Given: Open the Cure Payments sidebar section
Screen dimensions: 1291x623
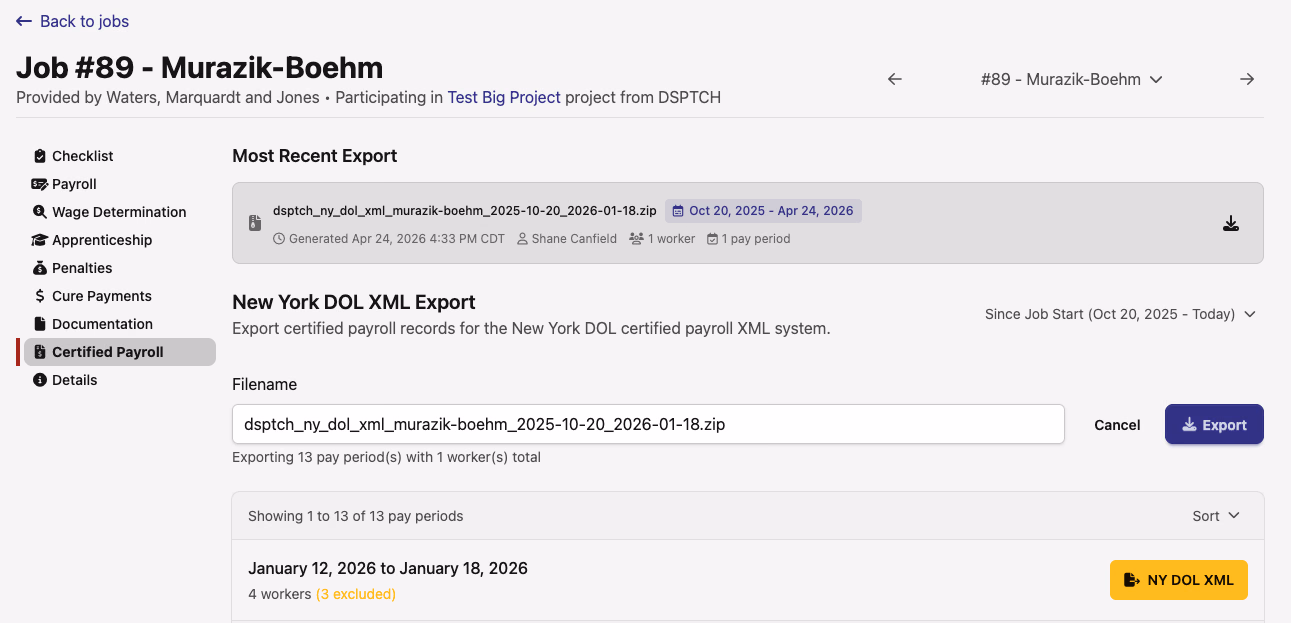Looking at the screenshot, I should (x=120, y=296).
